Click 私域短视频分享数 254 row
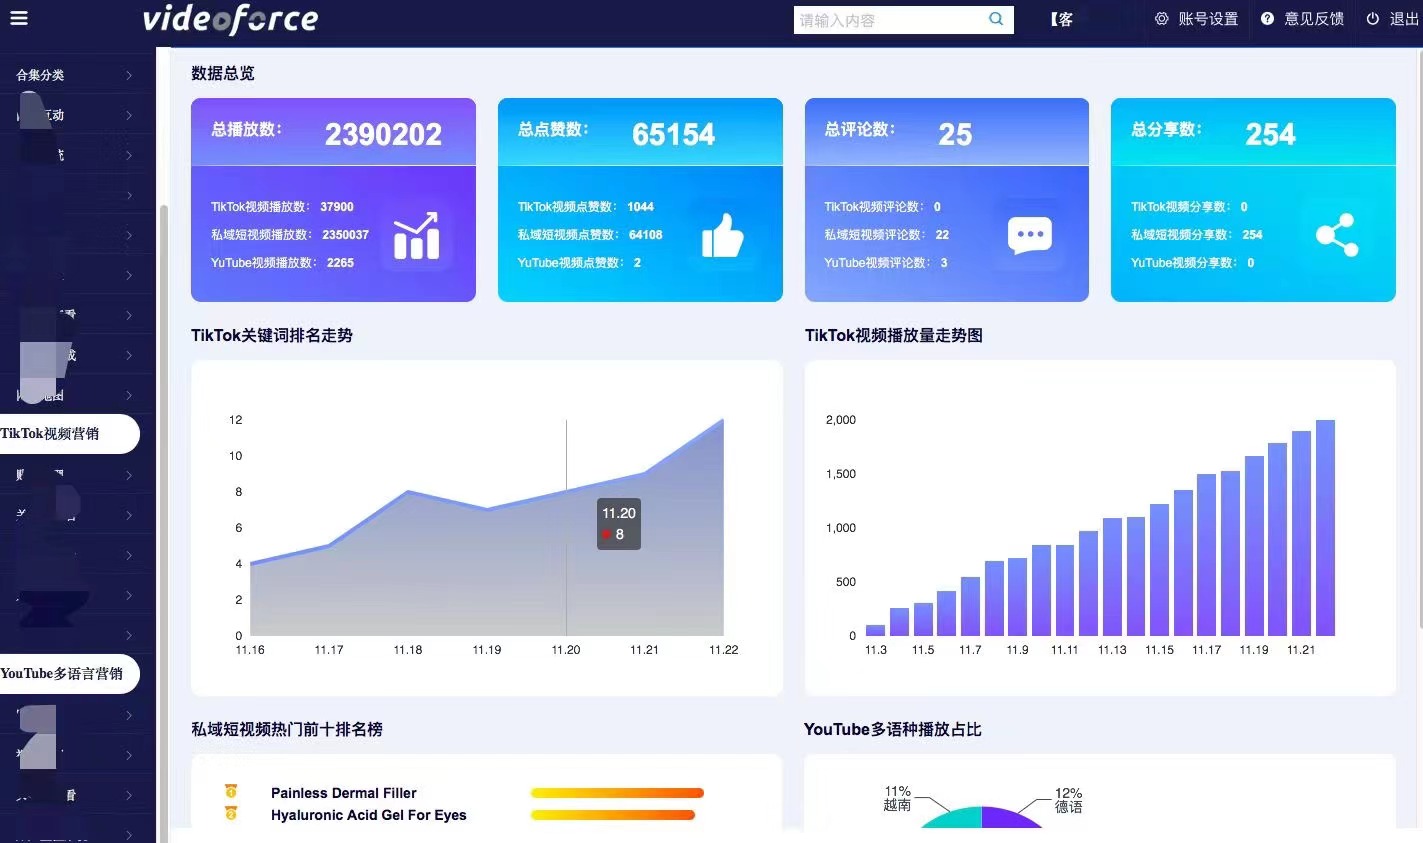This screenshot has height=843, width=1423. [x=1196, y=235]
